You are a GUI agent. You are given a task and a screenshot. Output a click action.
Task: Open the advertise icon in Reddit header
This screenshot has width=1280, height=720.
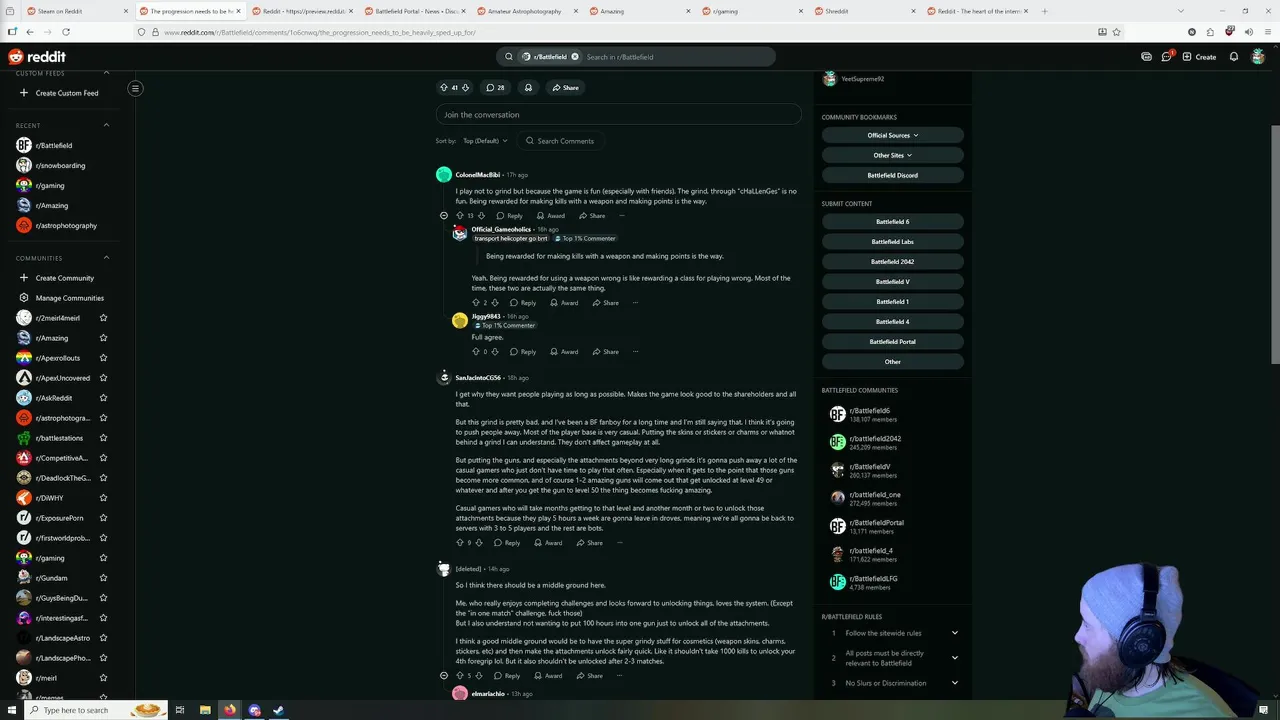[1146, 57]
